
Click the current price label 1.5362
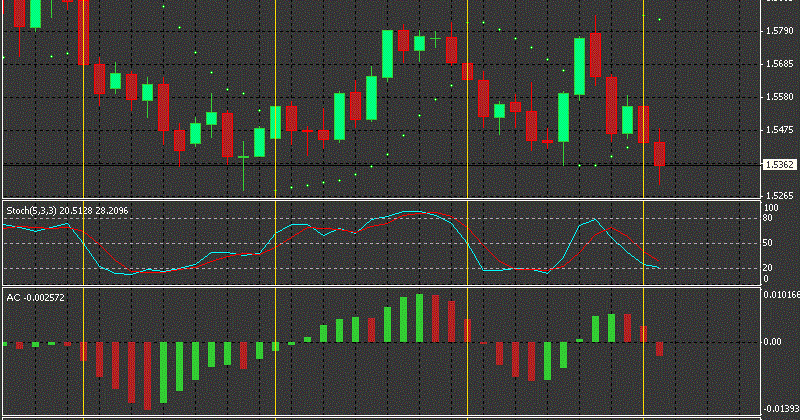tap(780, 165)
